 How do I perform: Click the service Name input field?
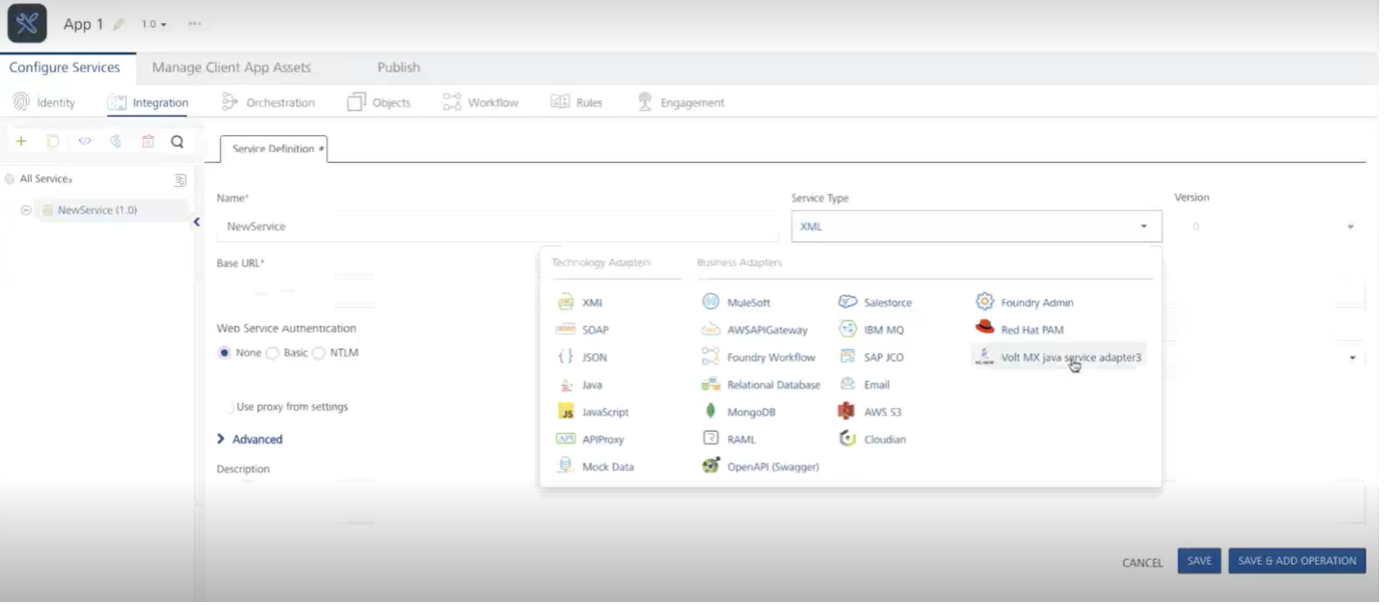(x=497, y=226)
